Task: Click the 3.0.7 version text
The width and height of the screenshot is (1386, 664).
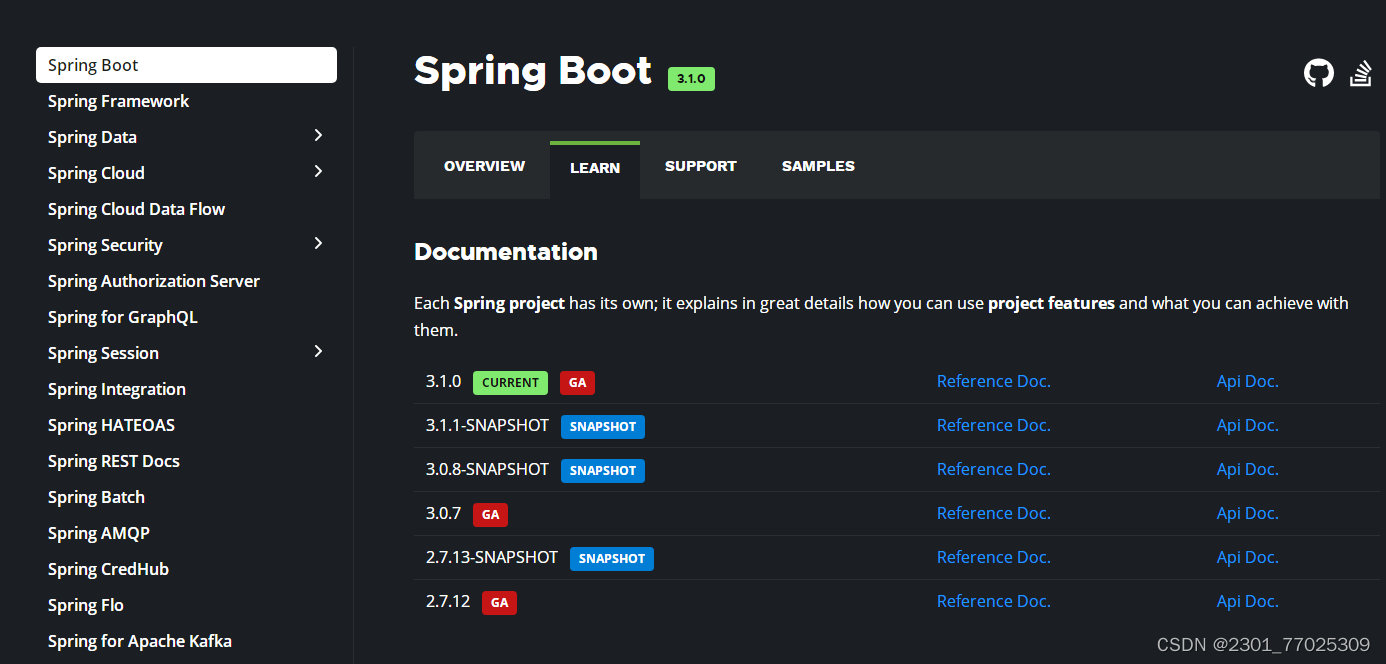Action: pyautogui.click(x=443, y=513)
